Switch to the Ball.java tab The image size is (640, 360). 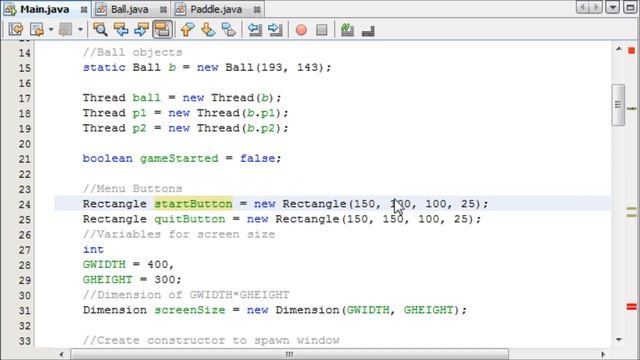coord(129,9)
